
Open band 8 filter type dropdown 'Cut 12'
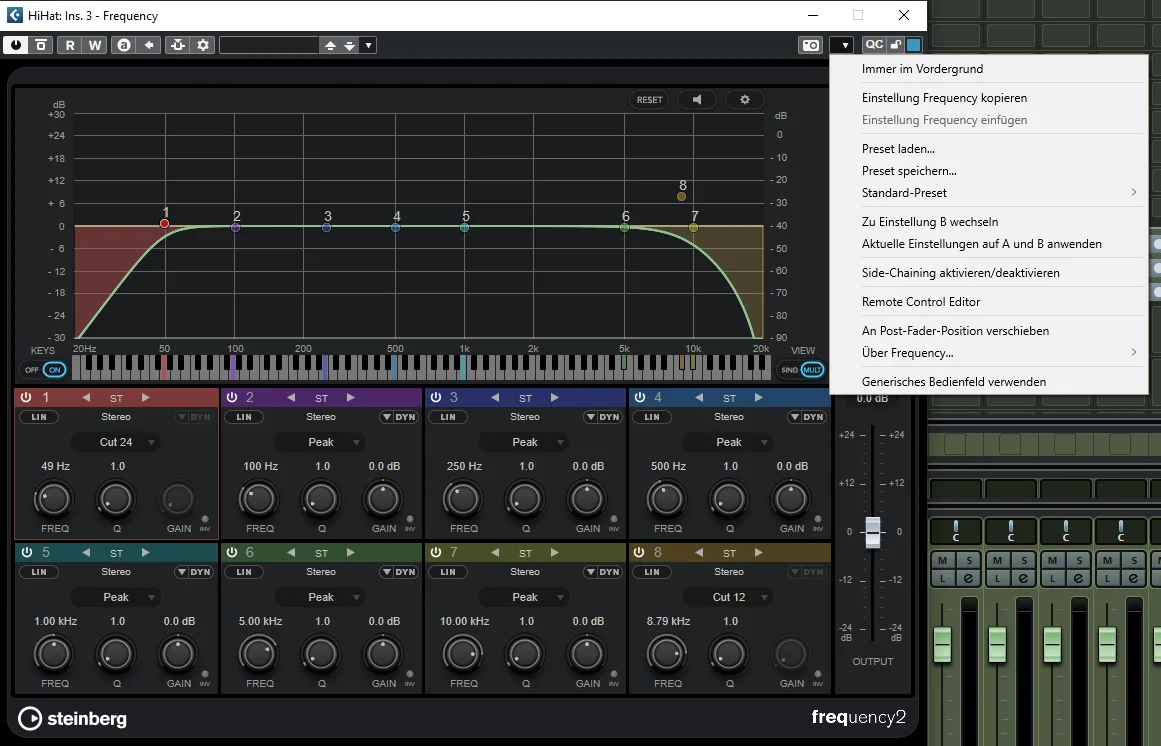(x=729, y=597)
